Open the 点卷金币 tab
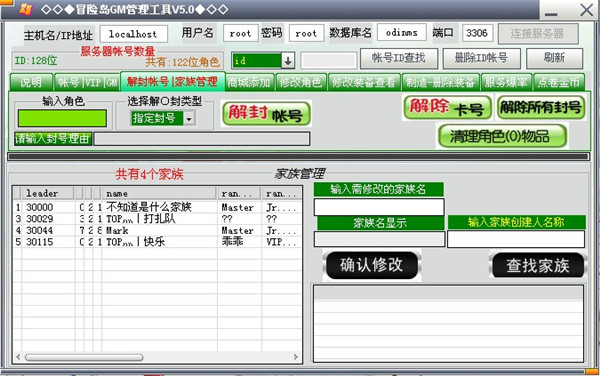600x376 pixels. 559,82
